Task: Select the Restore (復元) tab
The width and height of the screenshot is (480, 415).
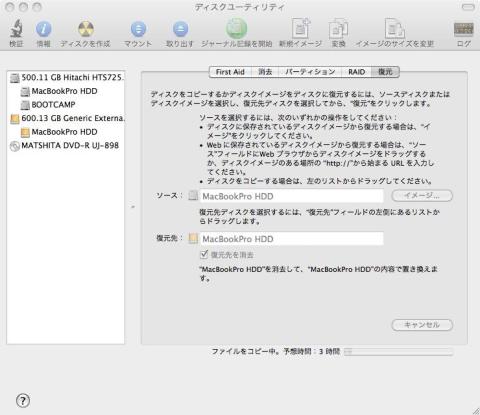Action: tap(385, 72)
